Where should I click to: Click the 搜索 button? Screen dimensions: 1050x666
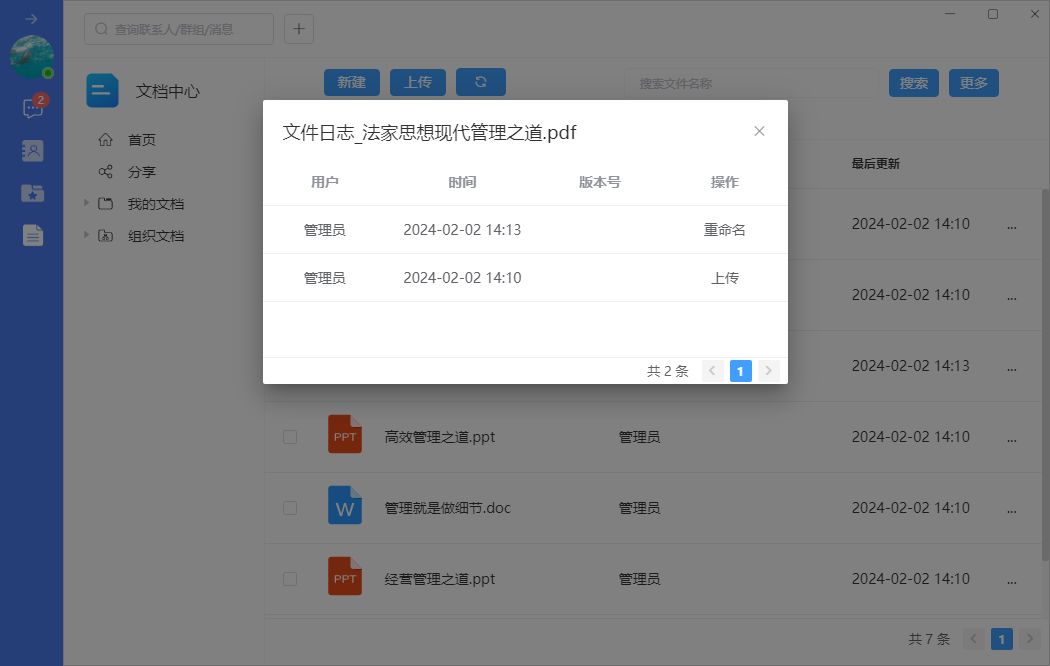[x=913, y=83]
